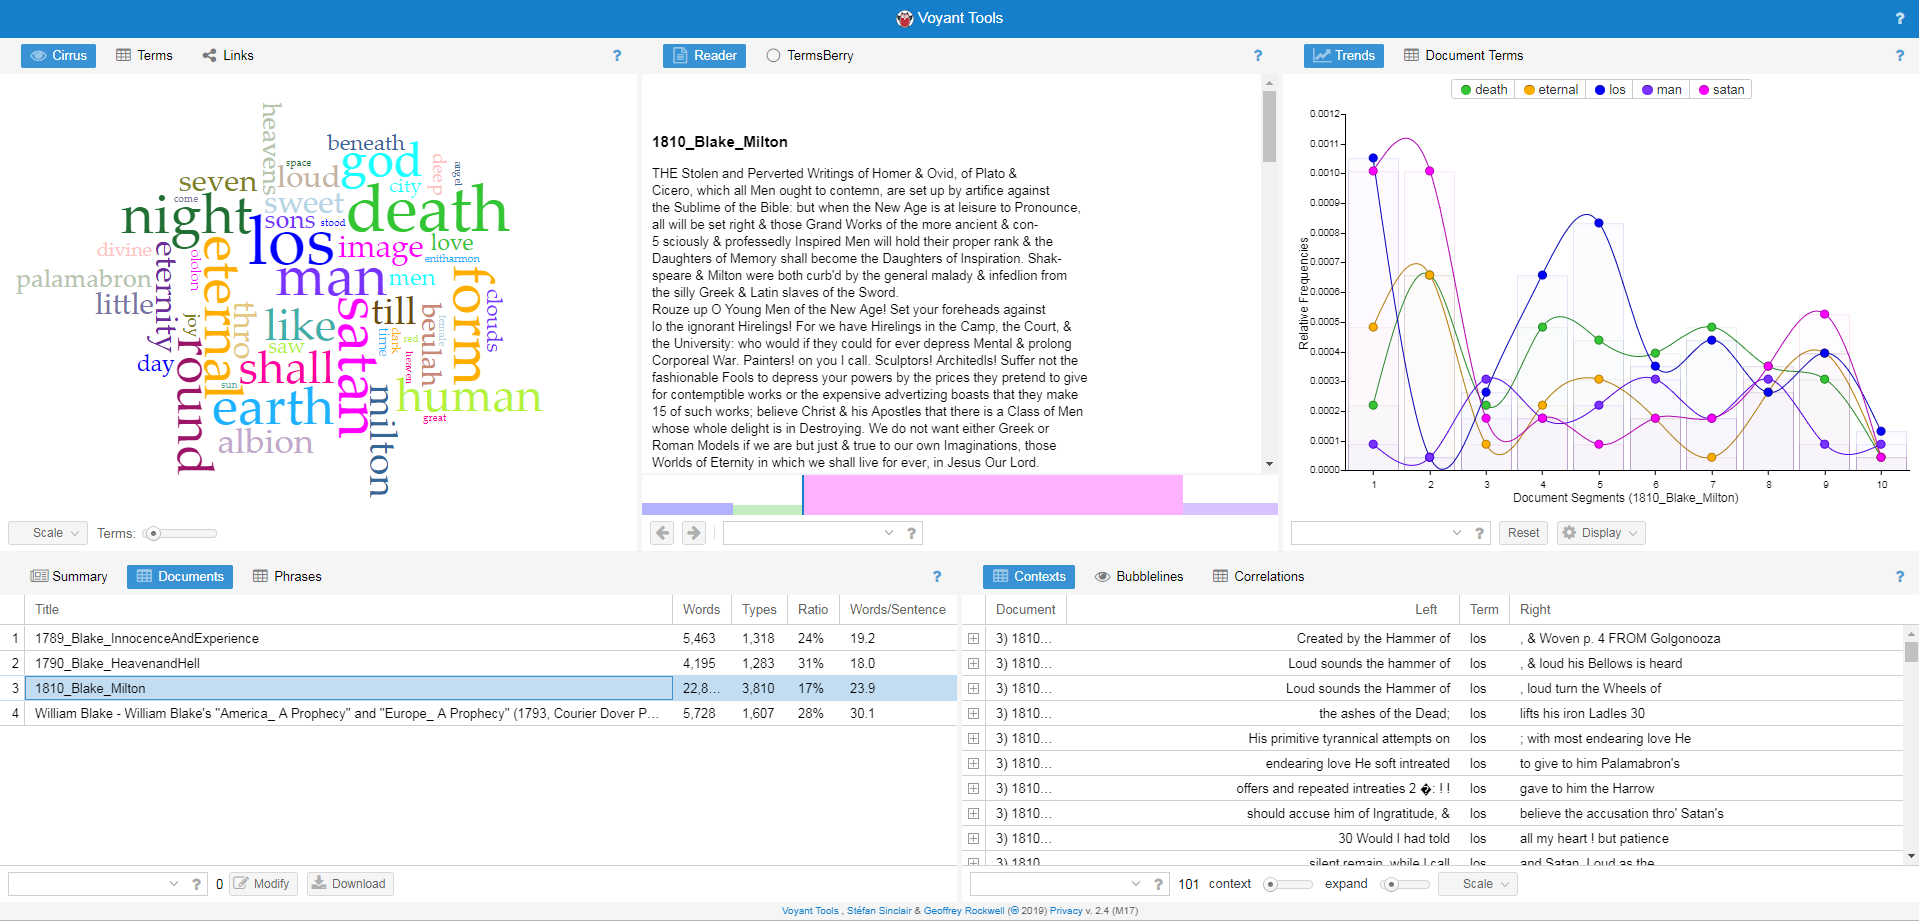Open help for the Contexts panel
The height and width of the screenshot is (921, 1919).
[x=1900, y=577]
